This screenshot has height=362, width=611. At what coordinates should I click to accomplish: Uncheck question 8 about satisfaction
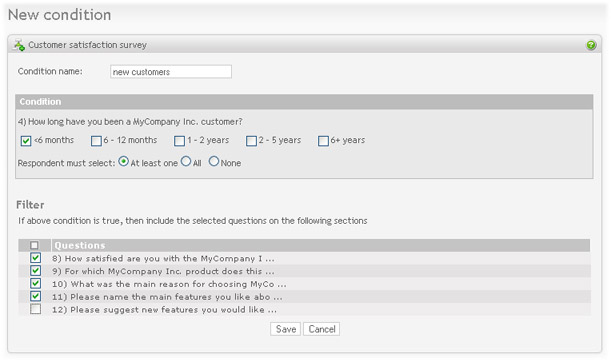pos(35,258)
